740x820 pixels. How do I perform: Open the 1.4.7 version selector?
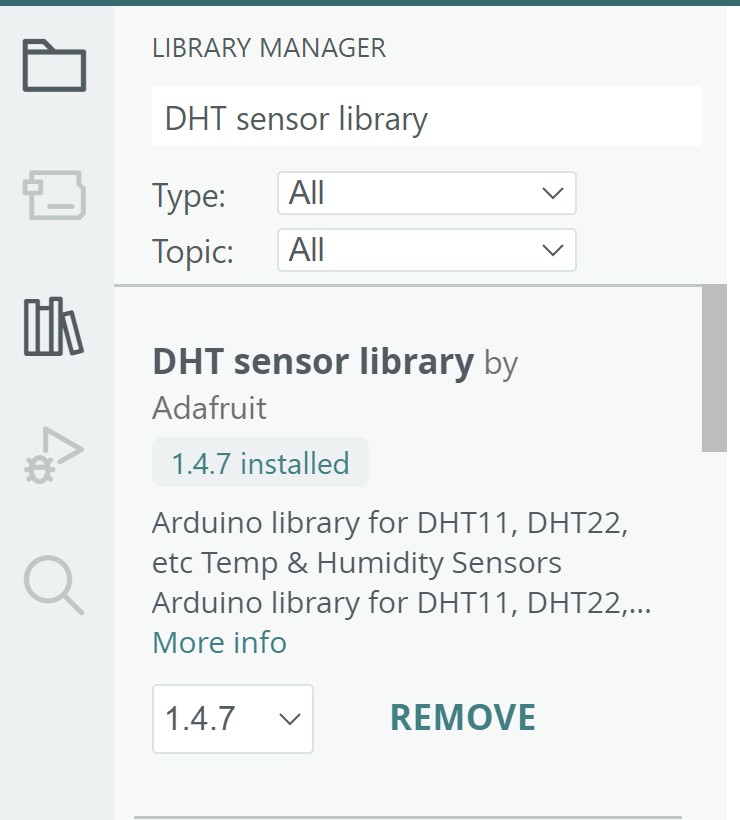coord(232,718)
